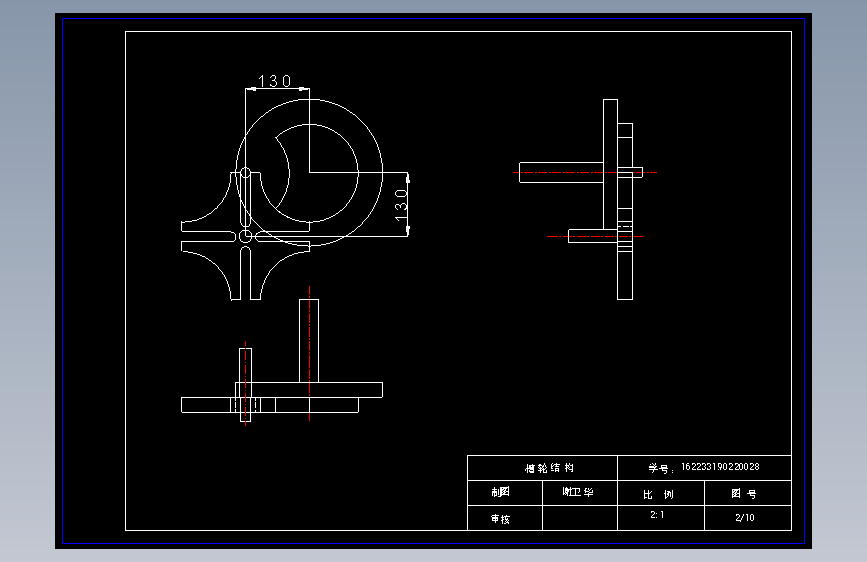Image resolution: width=867 pixels, height=562 pixels.
Task: Click the empty cell beside 审核
Action: (580, 518)
